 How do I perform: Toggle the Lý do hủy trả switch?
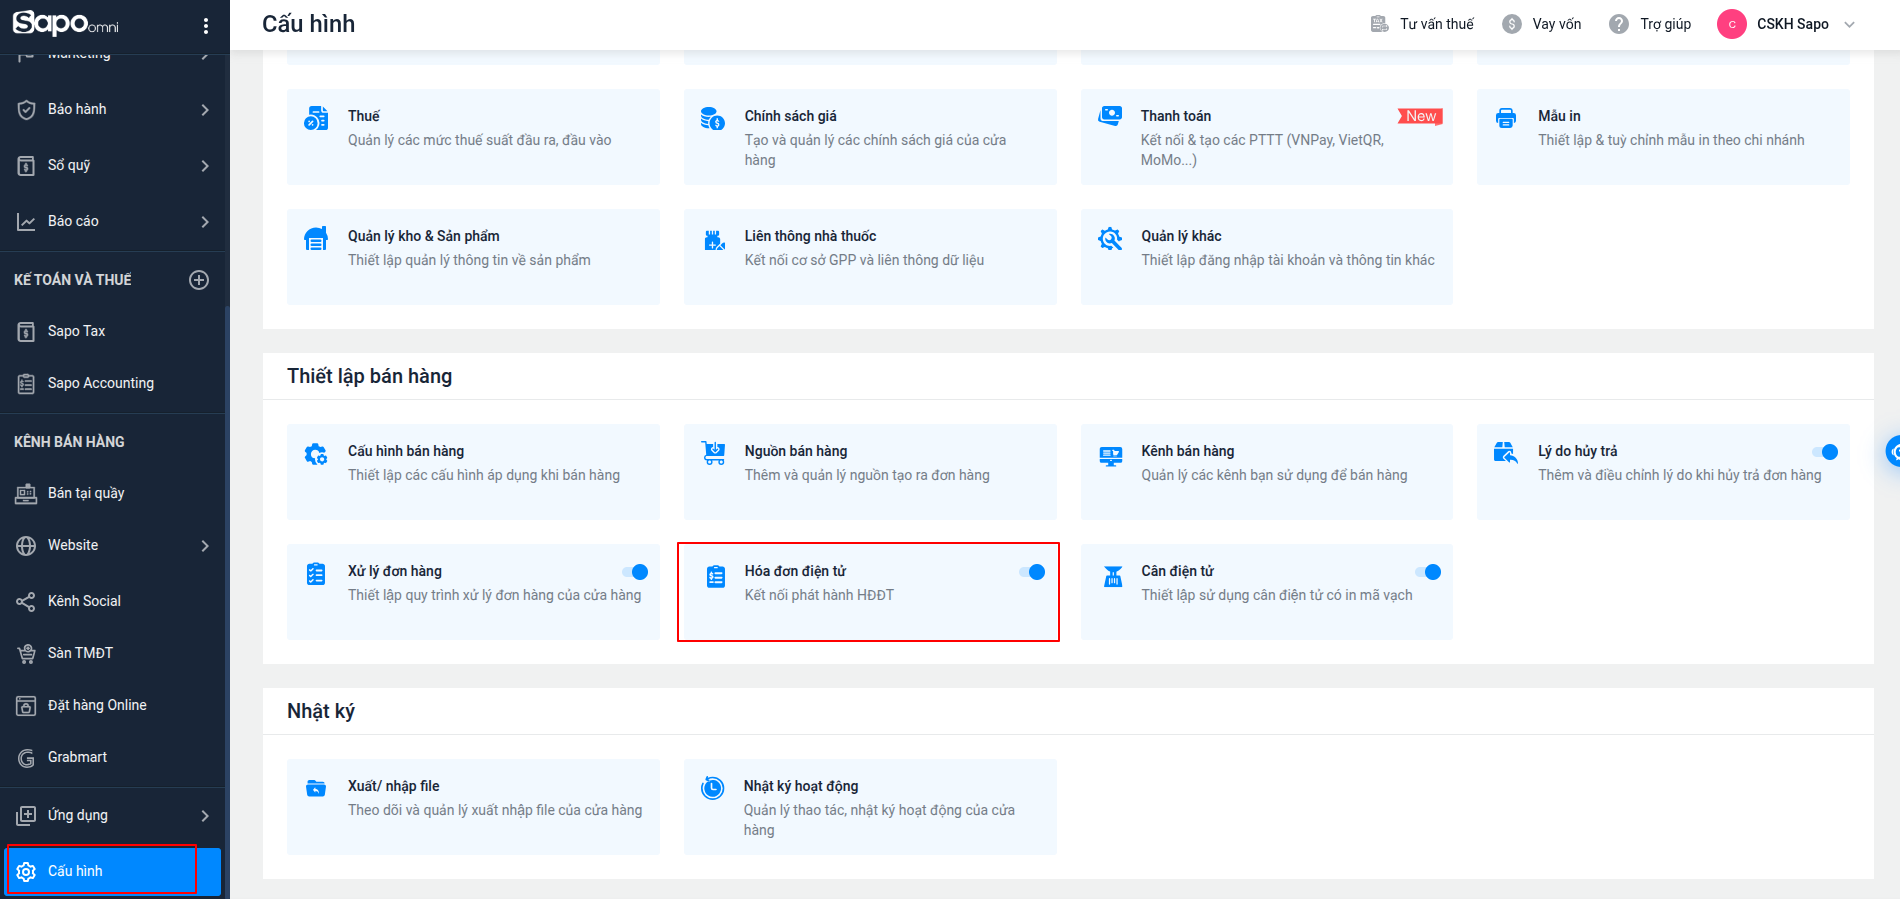pos(1825,452)
